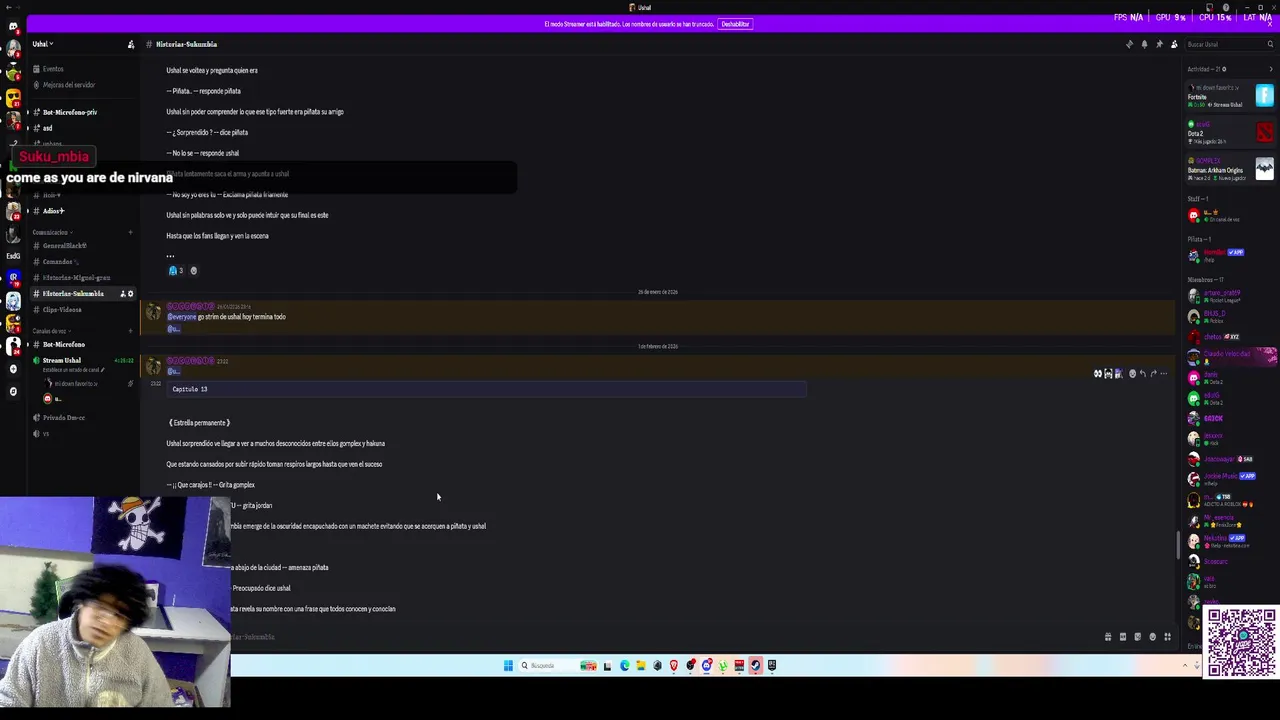Open the EsdG server in the server list
Screen dimensions: 1280x720
pyautogui.click(x=13, y=256)
